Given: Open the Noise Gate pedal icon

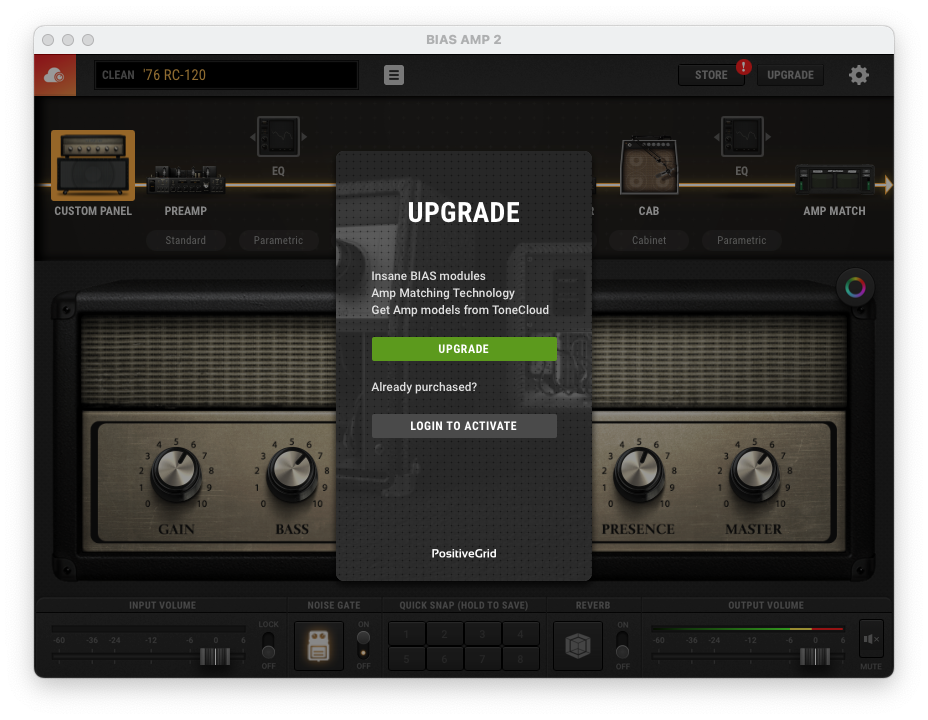Looking at the screenshot, I should click(x=318, y=645).
